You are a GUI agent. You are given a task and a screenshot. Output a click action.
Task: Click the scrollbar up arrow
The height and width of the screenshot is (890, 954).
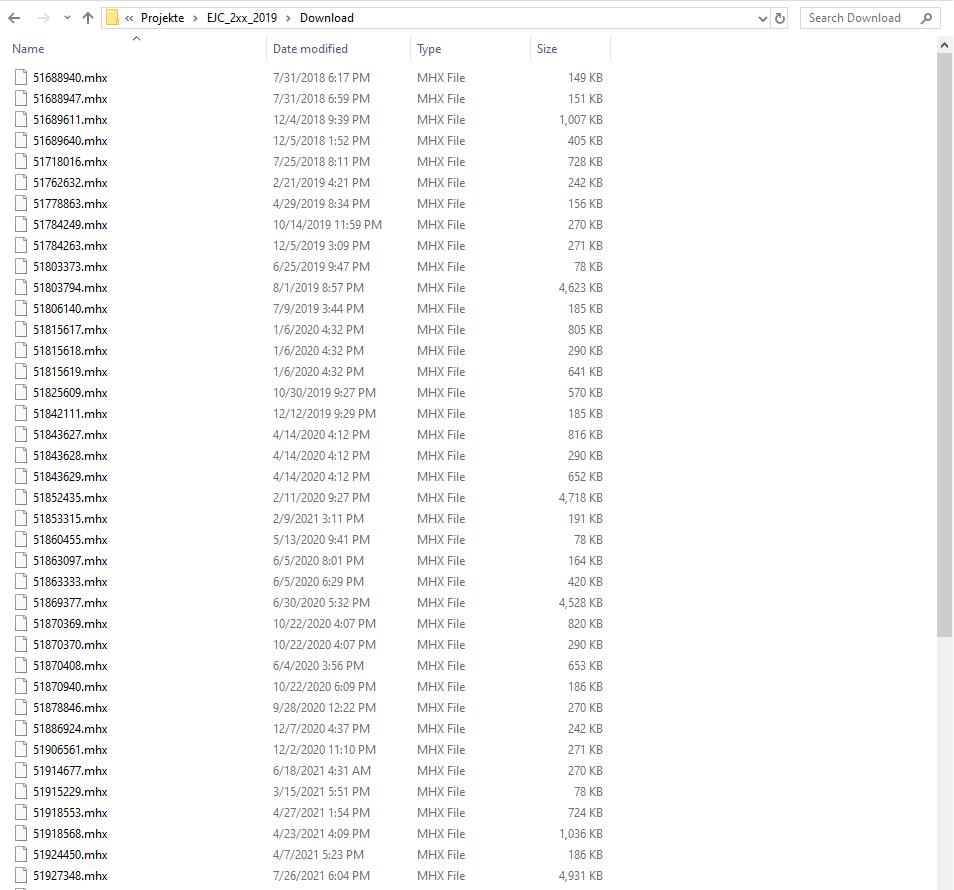(944, 45)
